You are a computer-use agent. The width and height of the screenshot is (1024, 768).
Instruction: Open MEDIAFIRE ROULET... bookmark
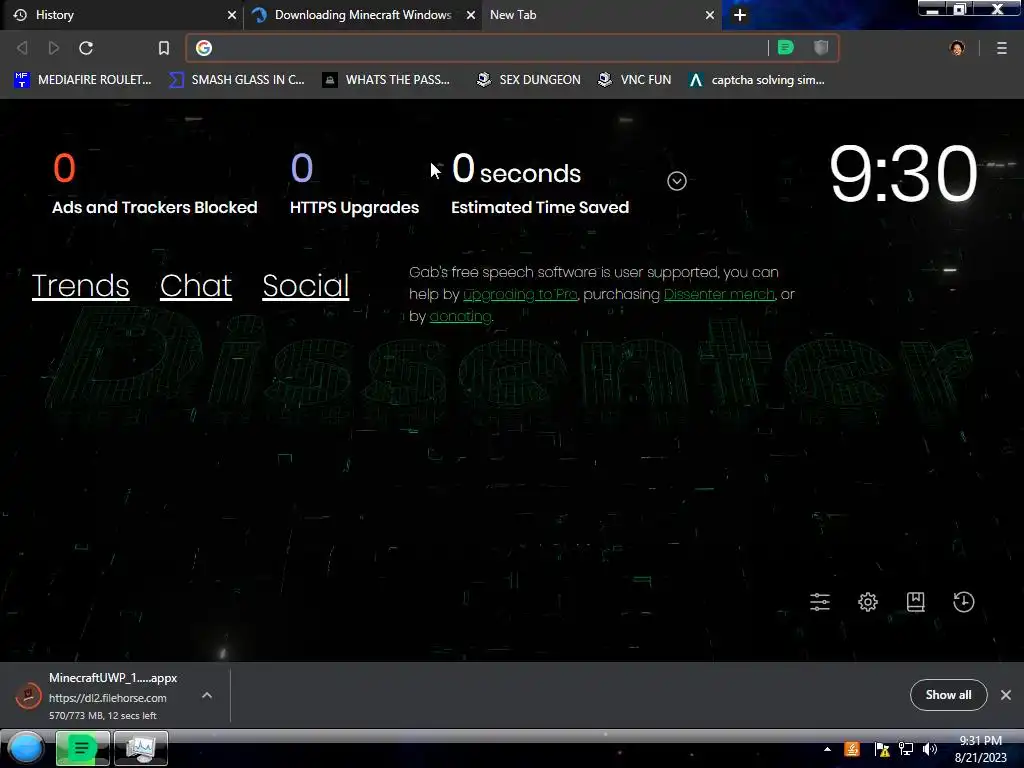pyautogui.click(x=83, y=80)
